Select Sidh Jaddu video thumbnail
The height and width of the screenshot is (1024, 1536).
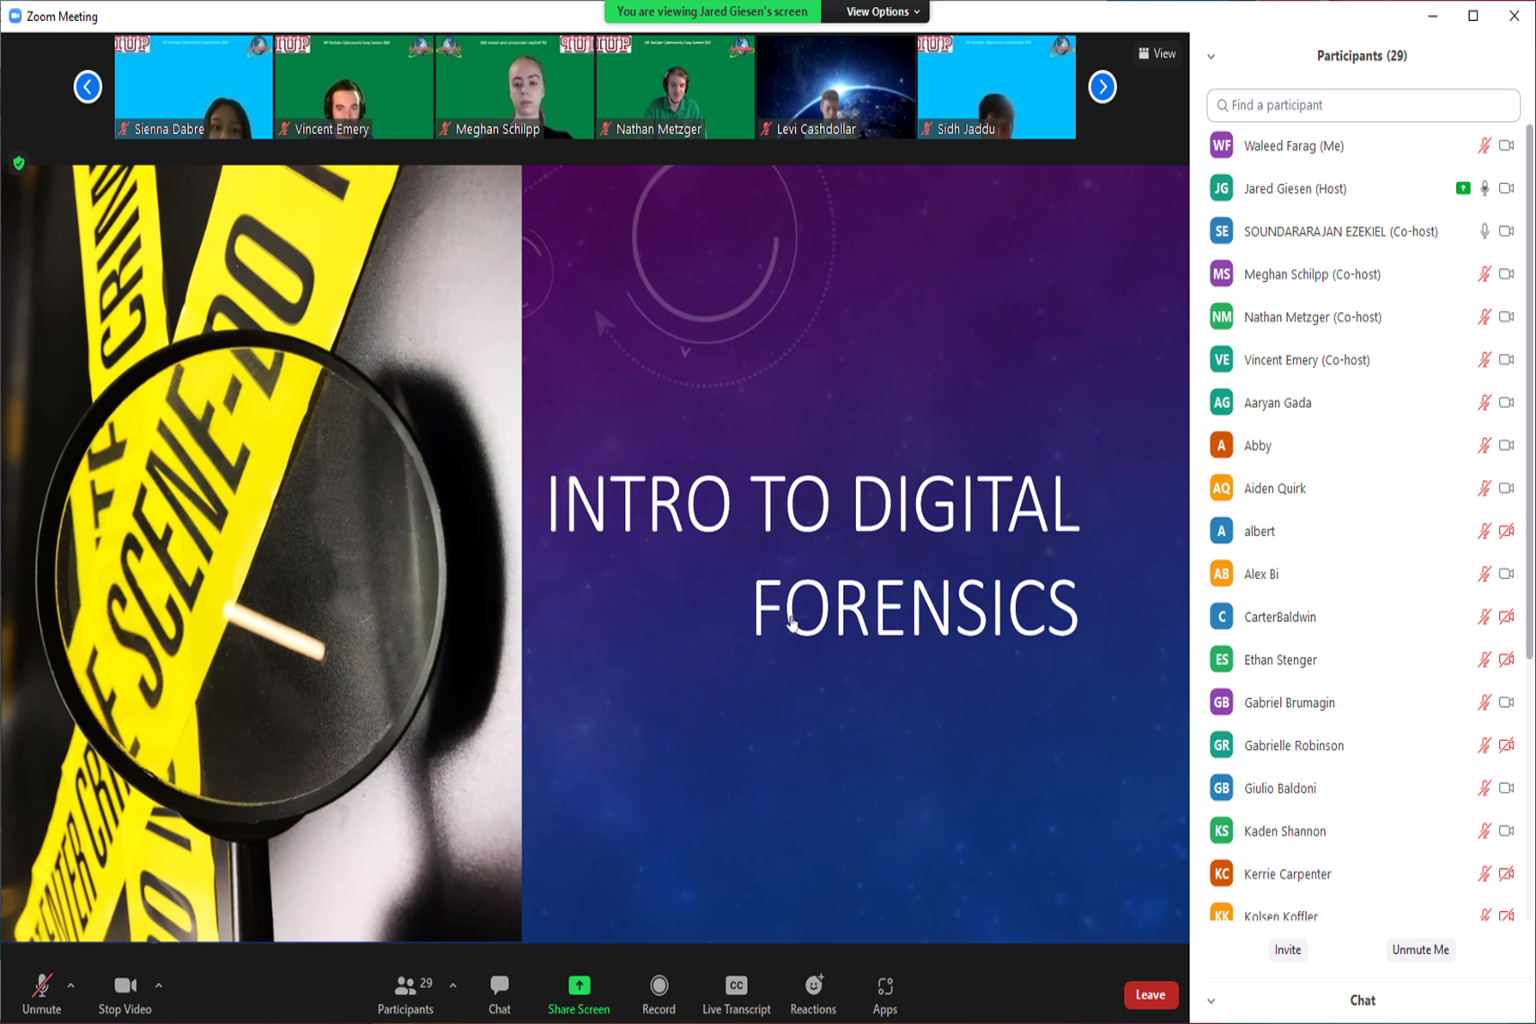997,87
